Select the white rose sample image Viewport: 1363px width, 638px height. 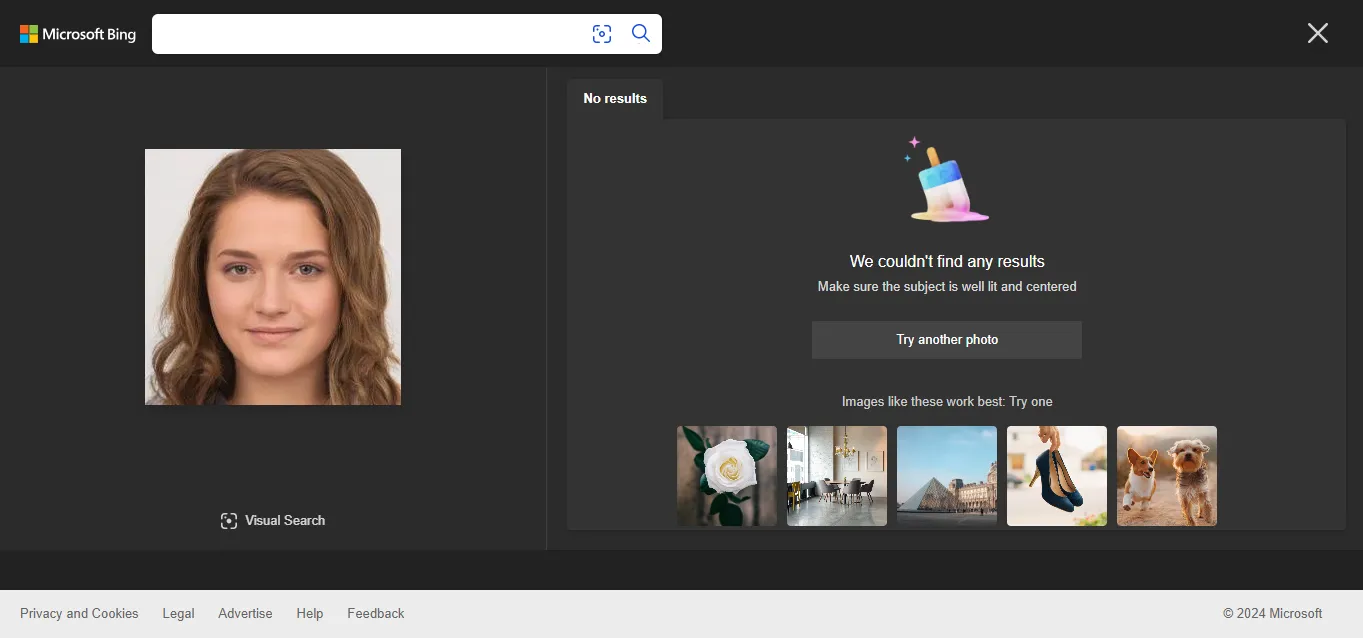tap(726, 476)
